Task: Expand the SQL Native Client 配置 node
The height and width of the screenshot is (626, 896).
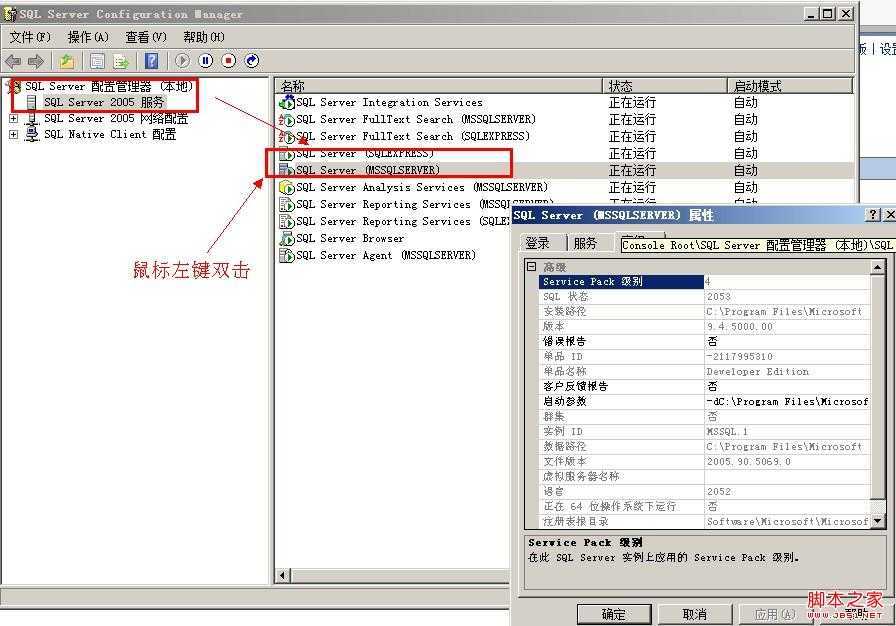Action: click(x=13, y=135)
